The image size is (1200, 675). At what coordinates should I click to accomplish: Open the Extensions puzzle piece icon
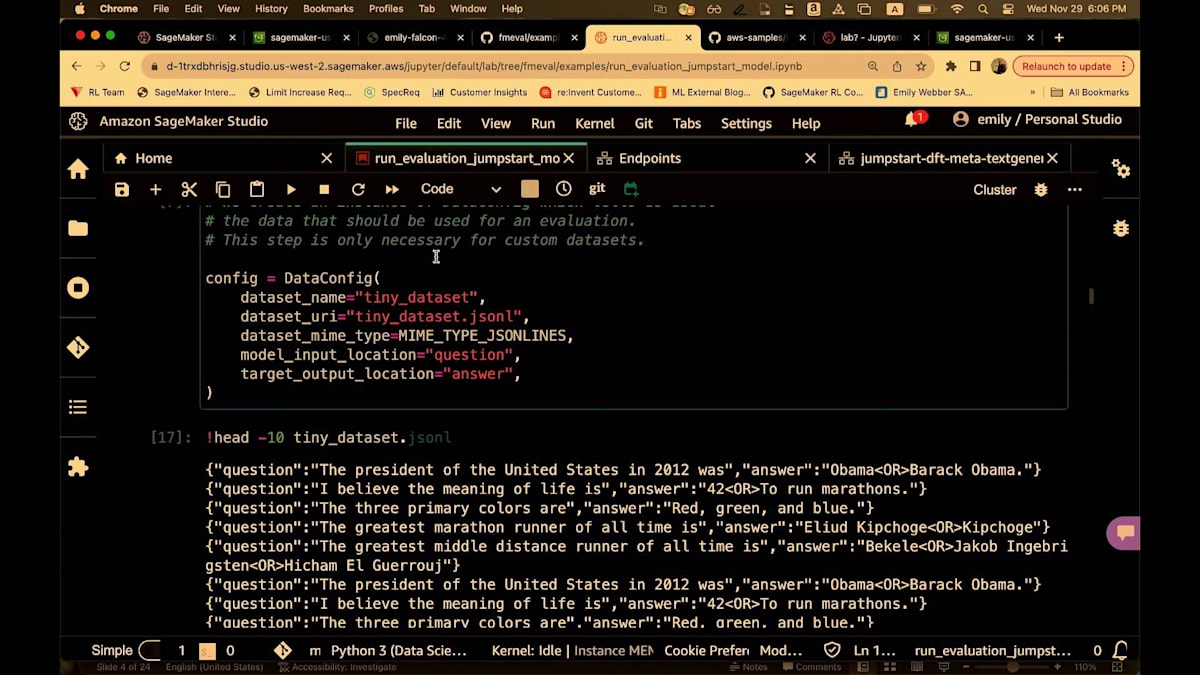(78, 467)
